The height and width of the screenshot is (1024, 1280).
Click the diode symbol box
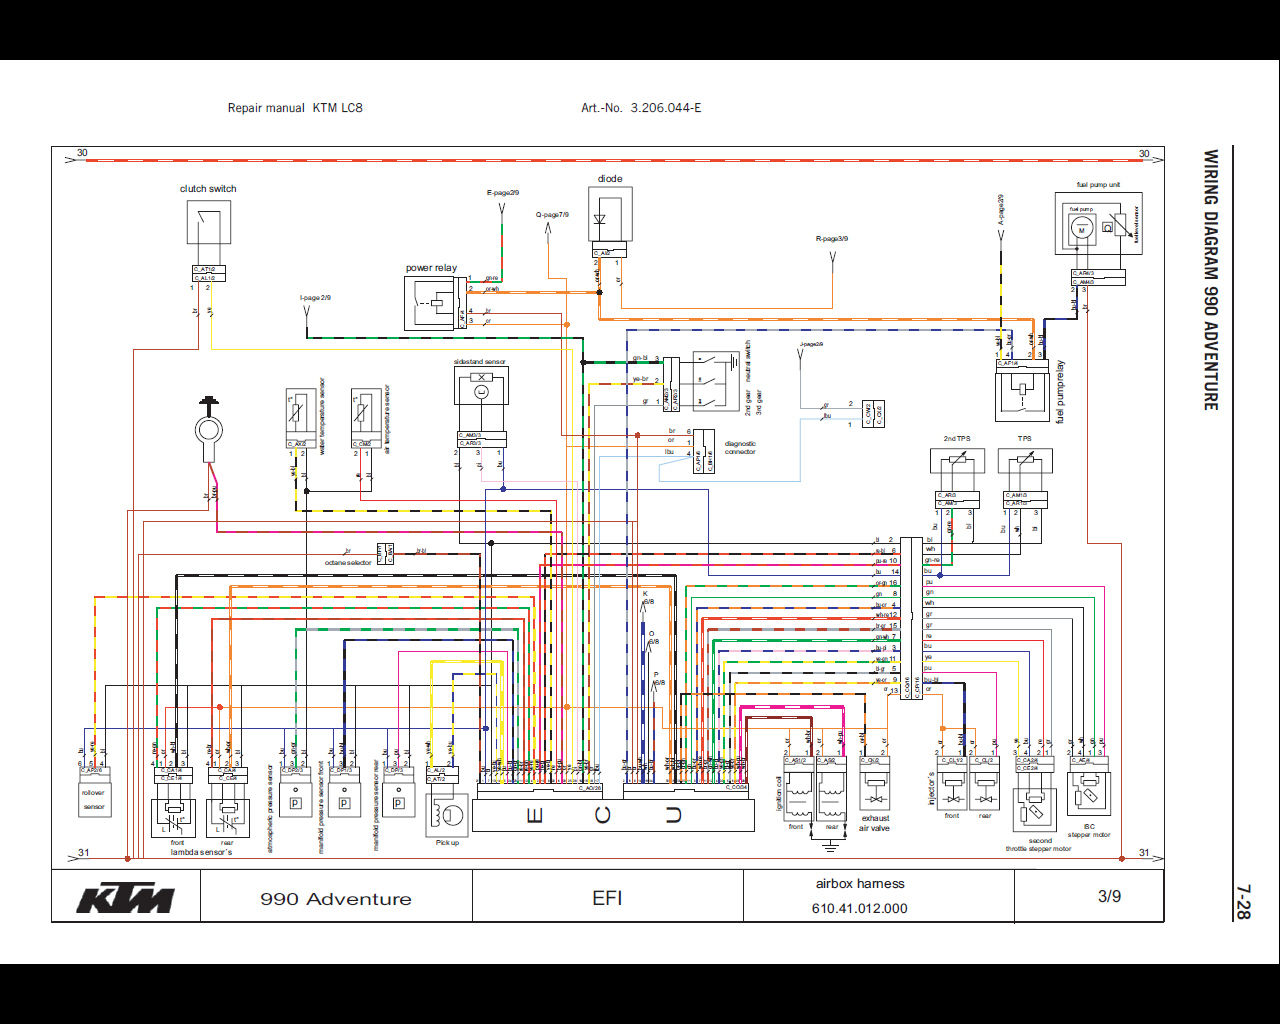609,216
